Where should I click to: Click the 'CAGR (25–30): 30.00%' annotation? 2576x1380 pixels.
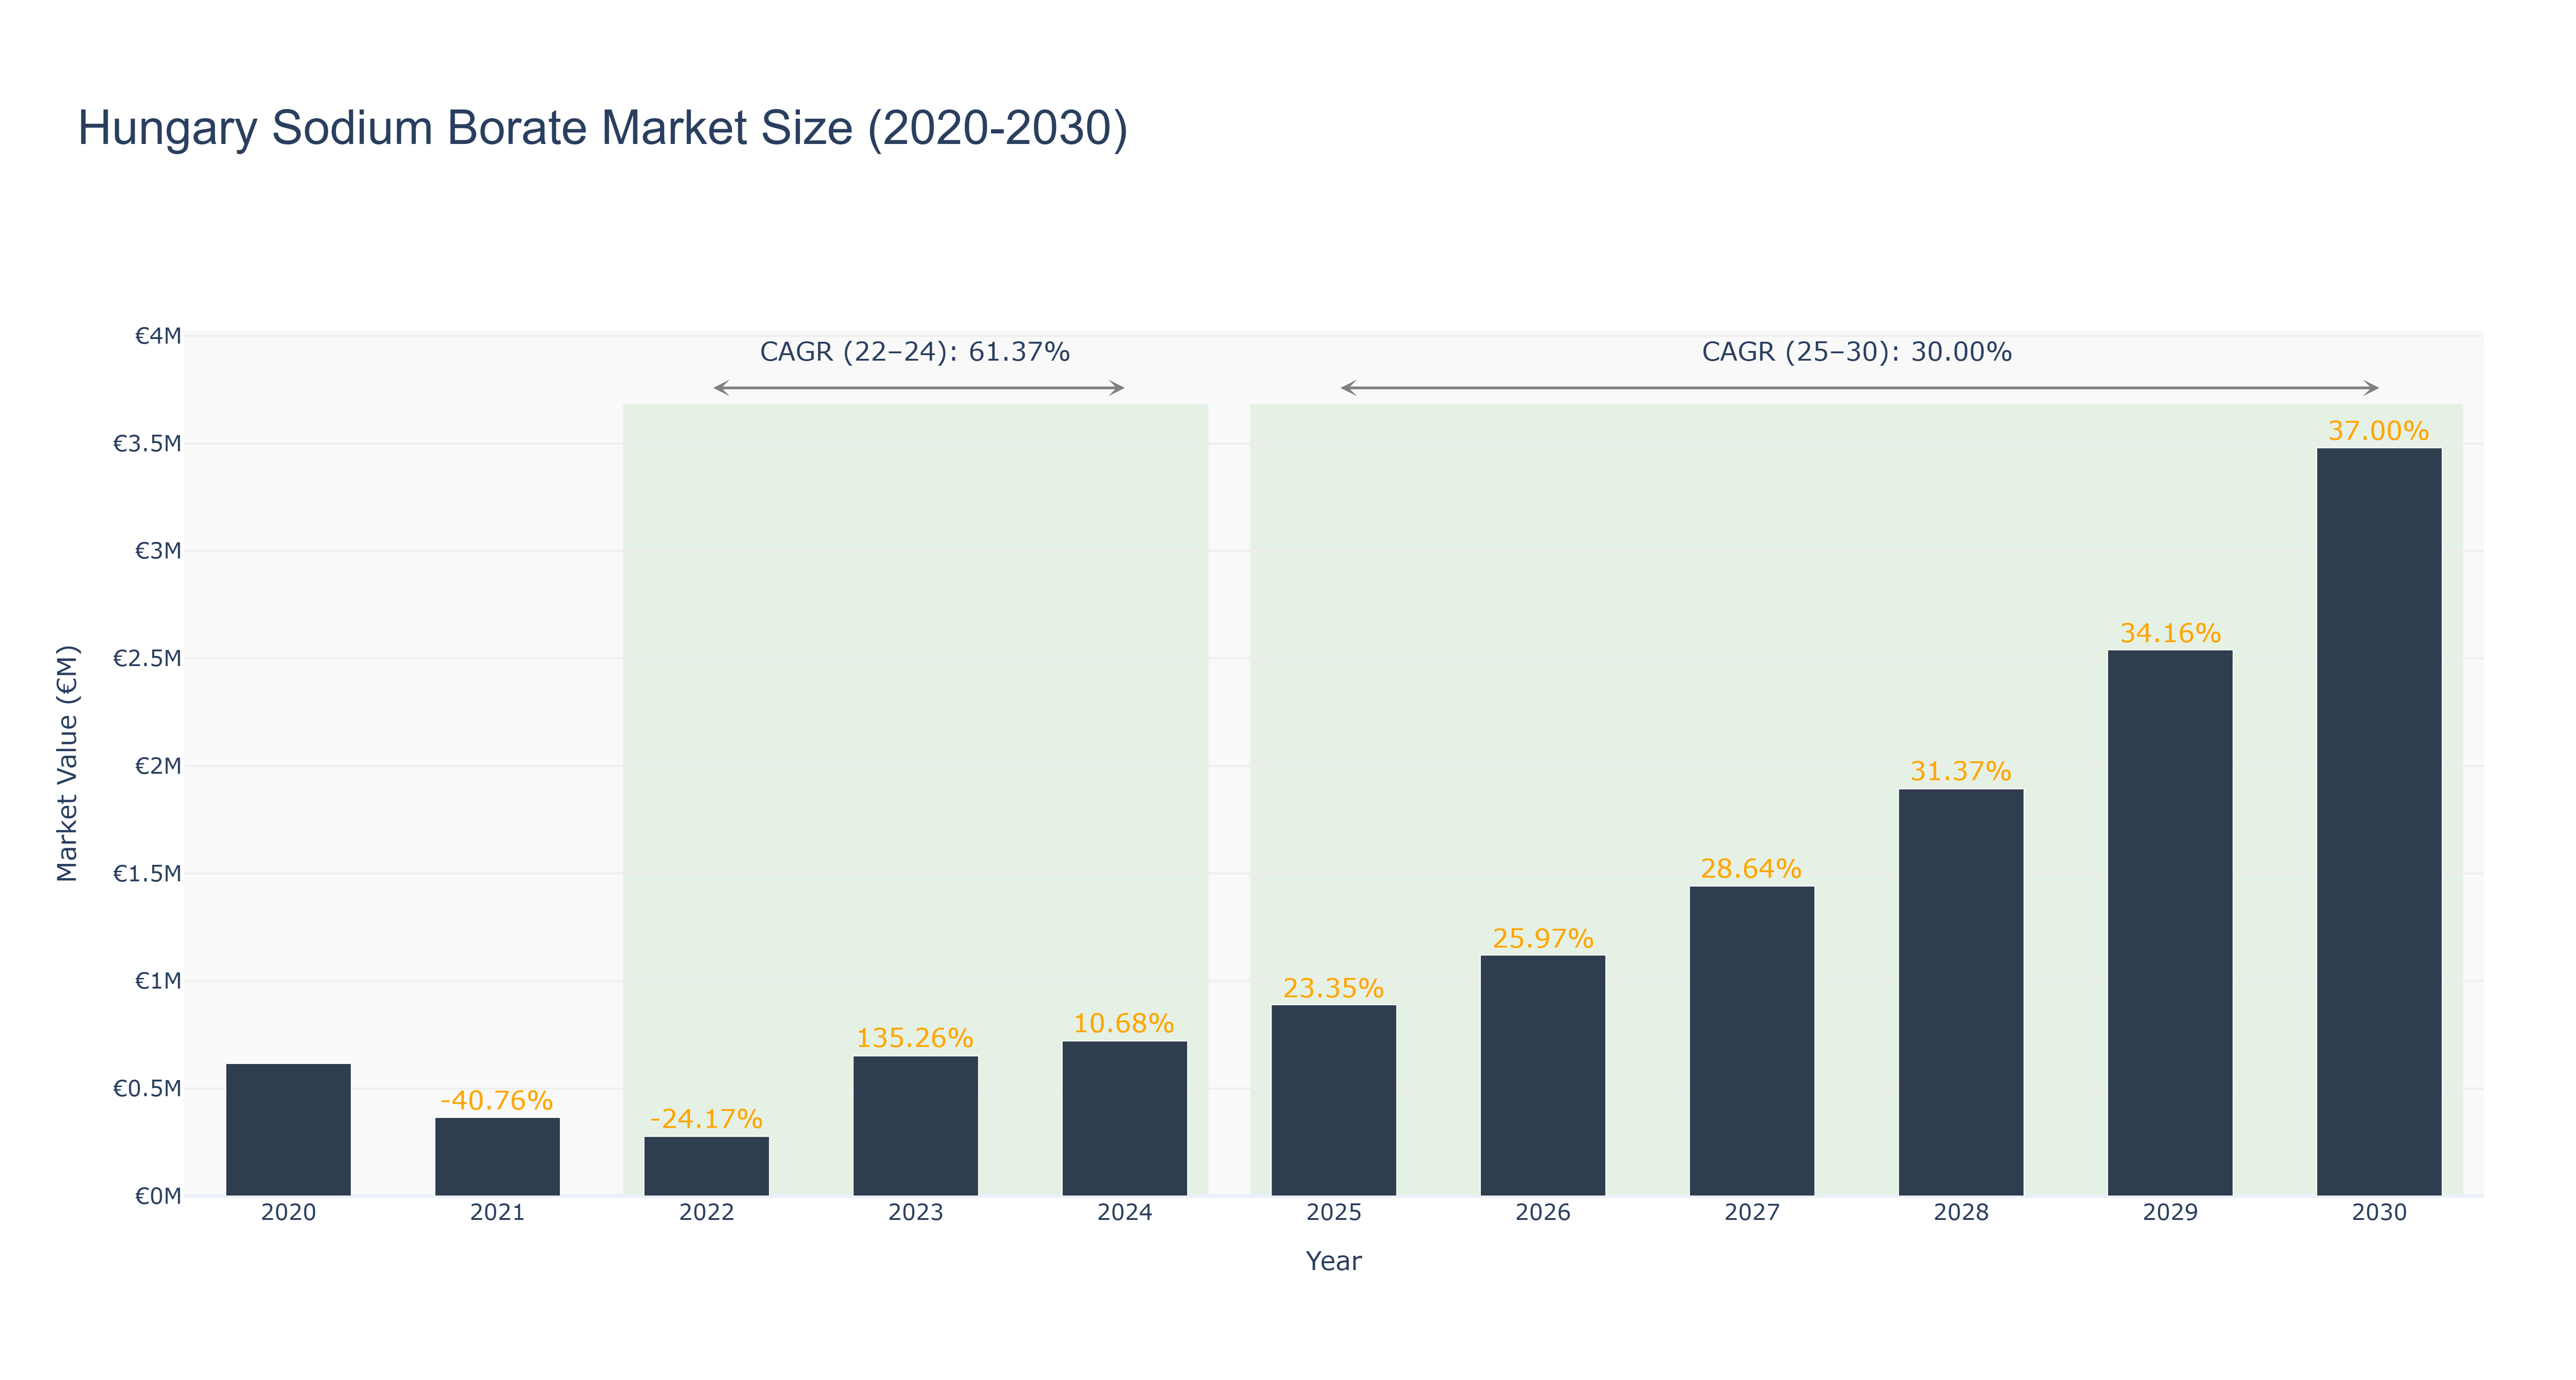point(1856,352)
